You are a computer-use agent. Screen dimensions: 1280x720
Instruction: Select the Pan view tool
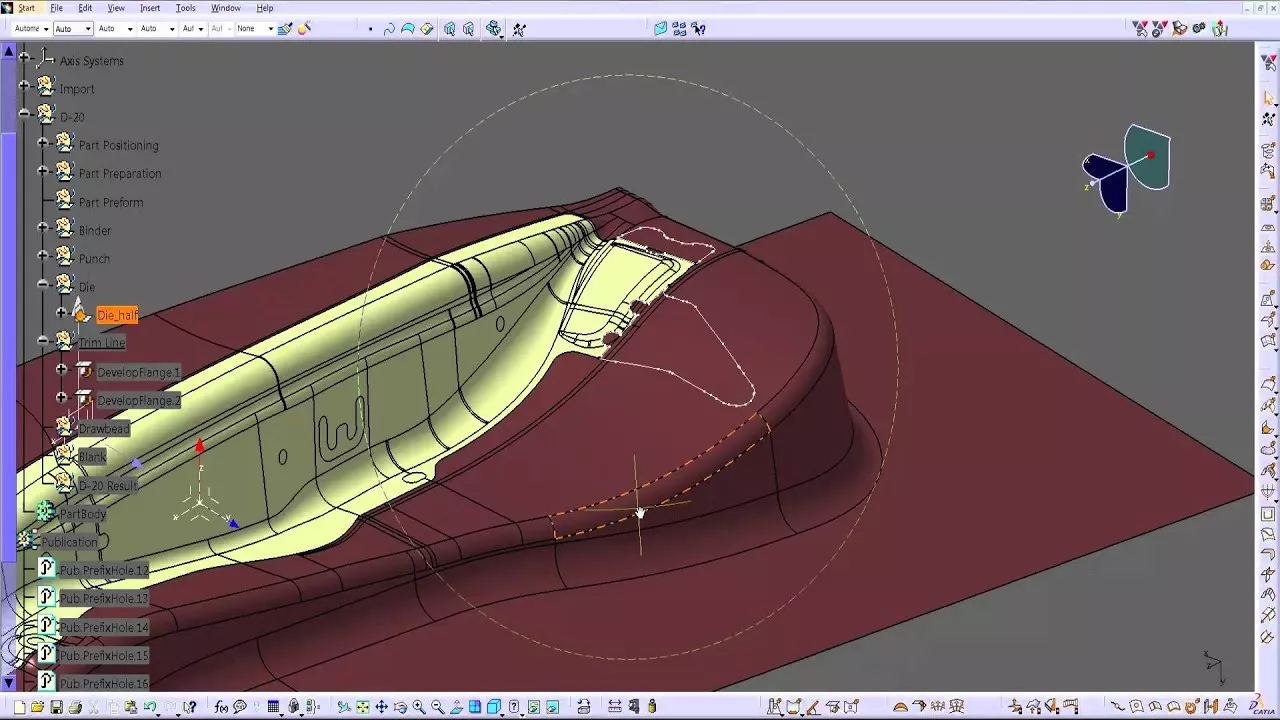pos(381,707)
